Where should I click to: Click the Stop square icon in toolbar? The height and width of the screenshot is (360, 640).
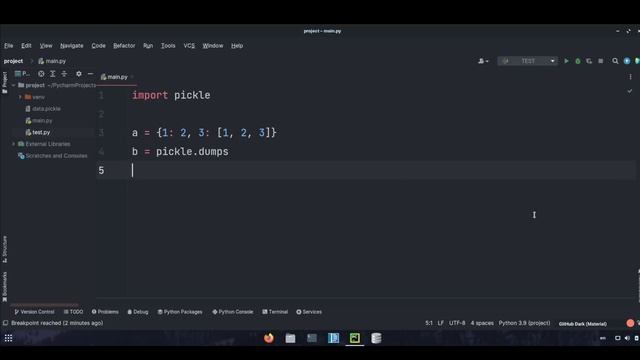click(x=600, y=61)
